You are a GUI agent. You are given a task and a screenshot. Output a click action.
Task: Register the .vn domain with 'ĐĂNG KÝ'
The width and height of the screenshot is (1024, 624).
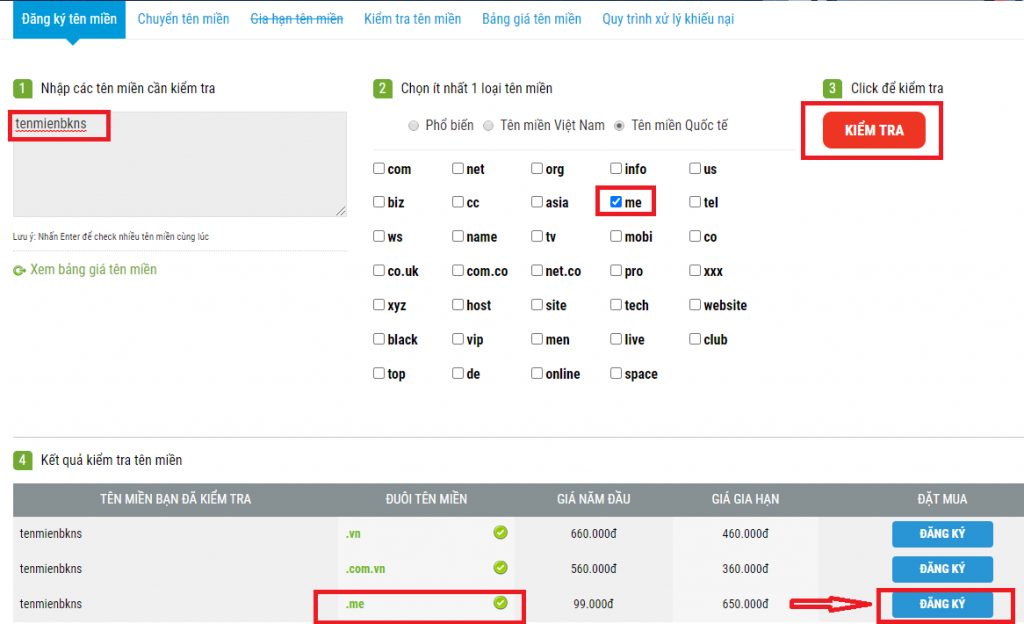click(x=941, y=534)
